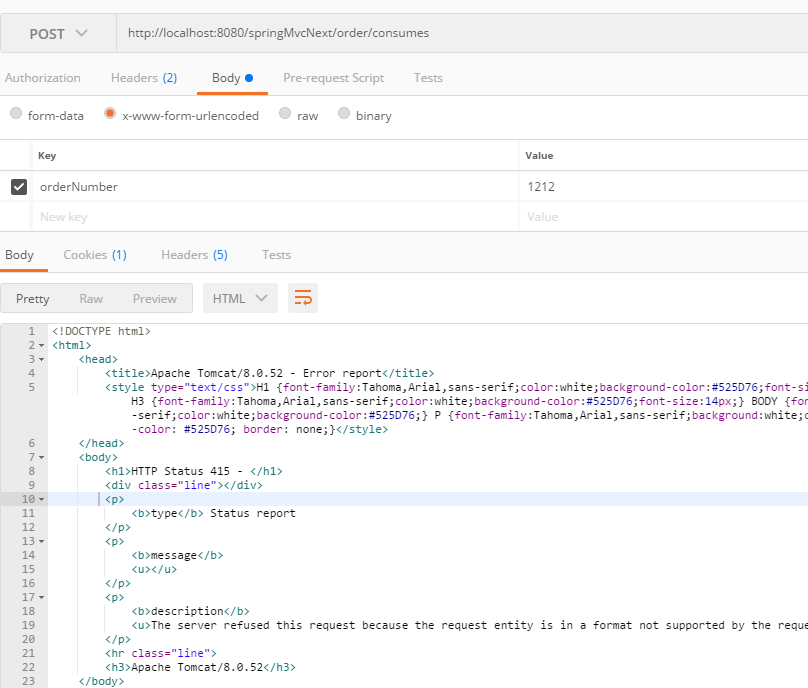The height and width of the screenshot is (688, 808).
Task: Open the POST method dropdown
Action: 58,33
